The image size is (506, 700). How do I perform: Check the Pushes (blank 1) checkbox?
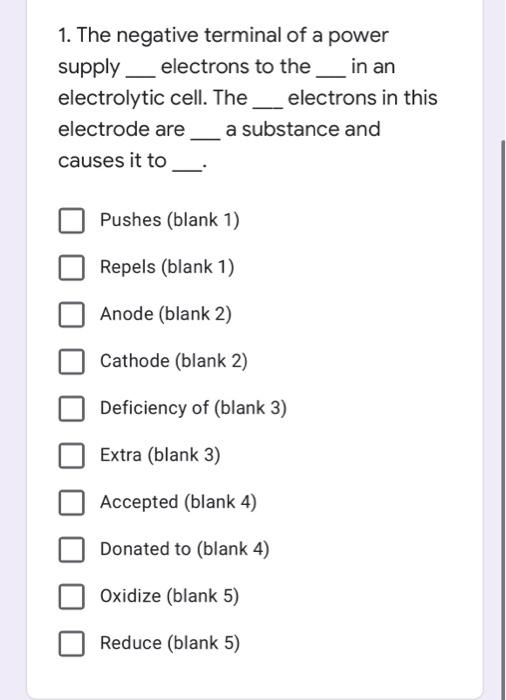(x=71, y=221)
